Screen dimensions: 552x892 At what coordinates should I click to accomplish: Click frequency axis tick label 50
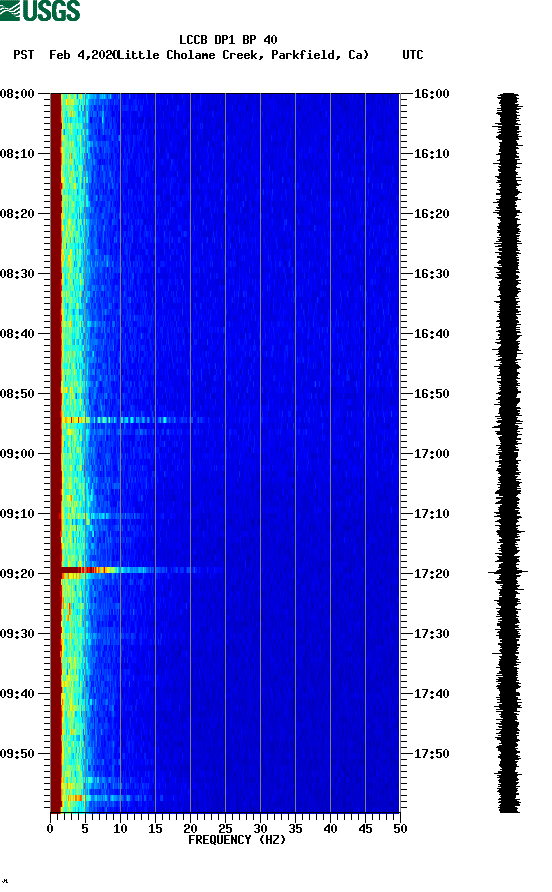(x=400, y=829)
